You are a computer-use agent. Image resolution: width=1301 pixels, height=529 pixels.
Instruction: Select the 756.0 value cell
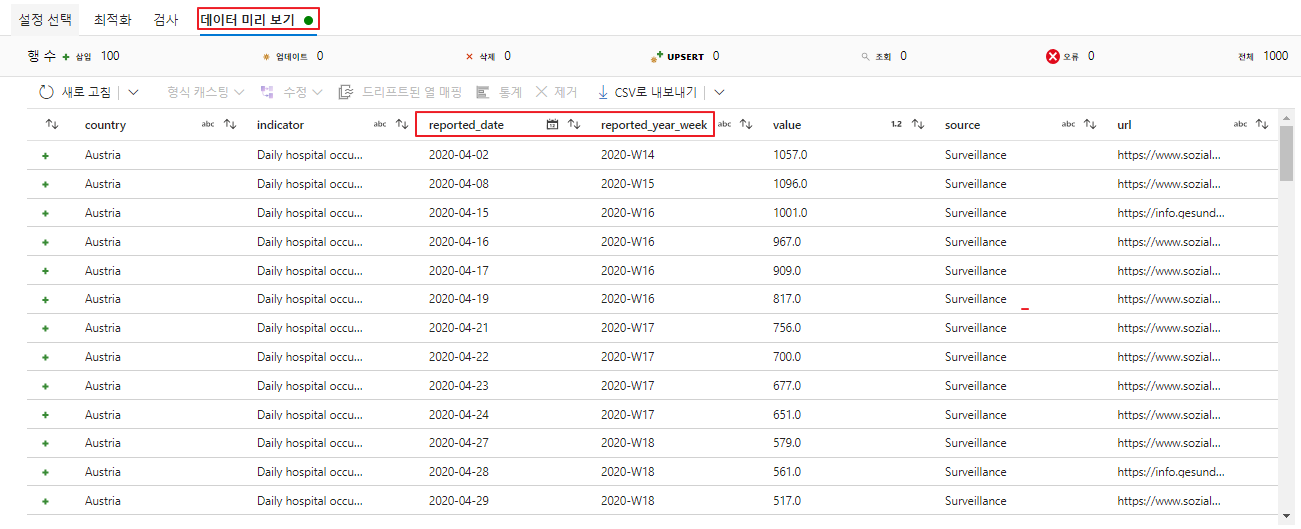(787, 328)
